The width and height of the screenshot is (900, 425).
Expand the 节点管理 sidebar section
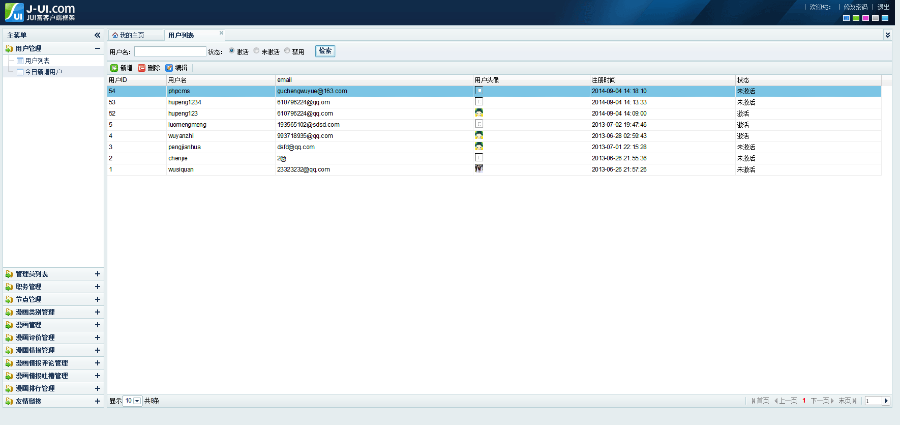(97, 299)
